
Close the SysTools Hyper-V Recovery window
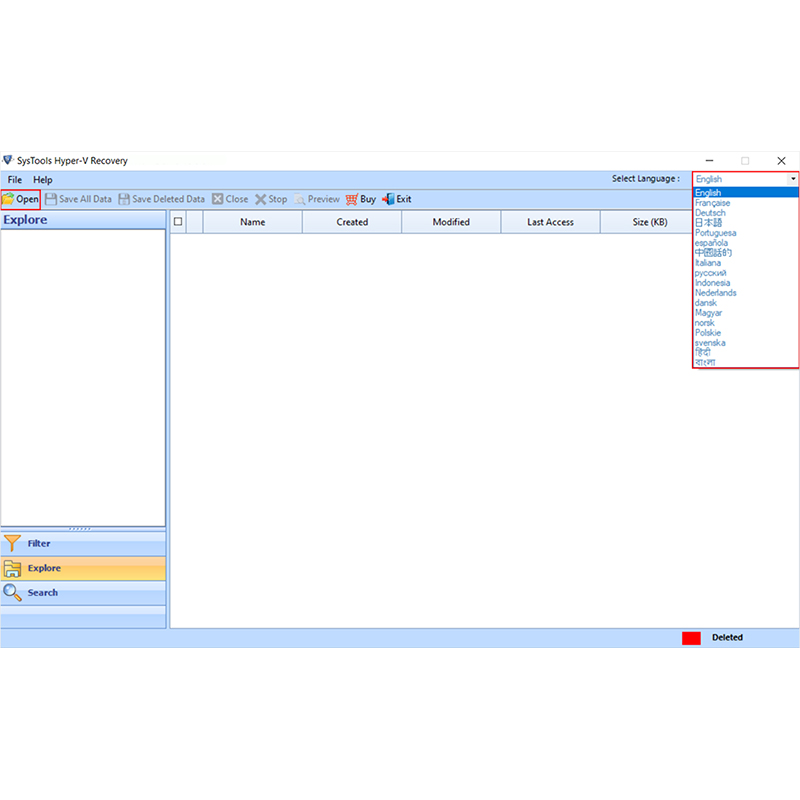click(x=781, y=161)
